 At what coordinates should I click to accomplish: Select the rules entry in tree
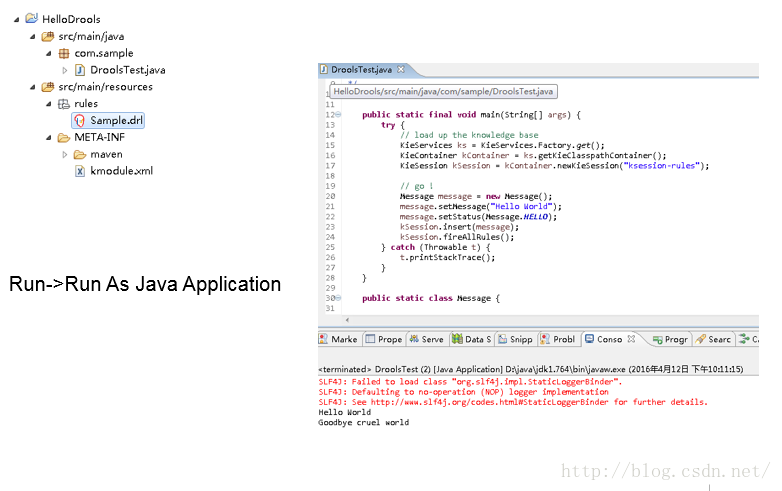point(86,104)
